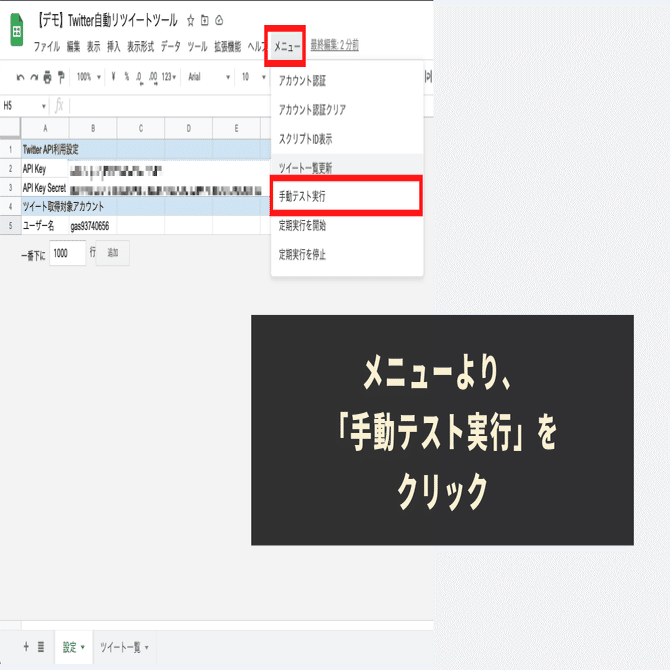Expand the name box H5 dropdown
Viewport: 670px width, 670px height.
44,106
